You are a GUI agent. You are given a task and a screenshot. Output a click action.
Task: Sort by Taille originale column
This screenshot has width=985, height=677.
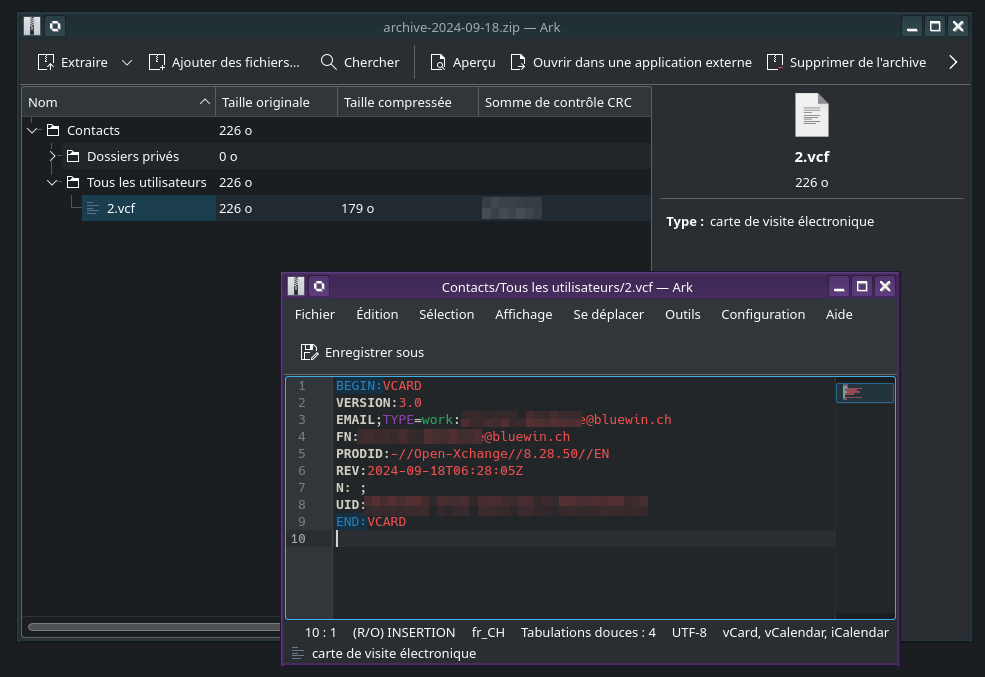[x=266, y=102]
